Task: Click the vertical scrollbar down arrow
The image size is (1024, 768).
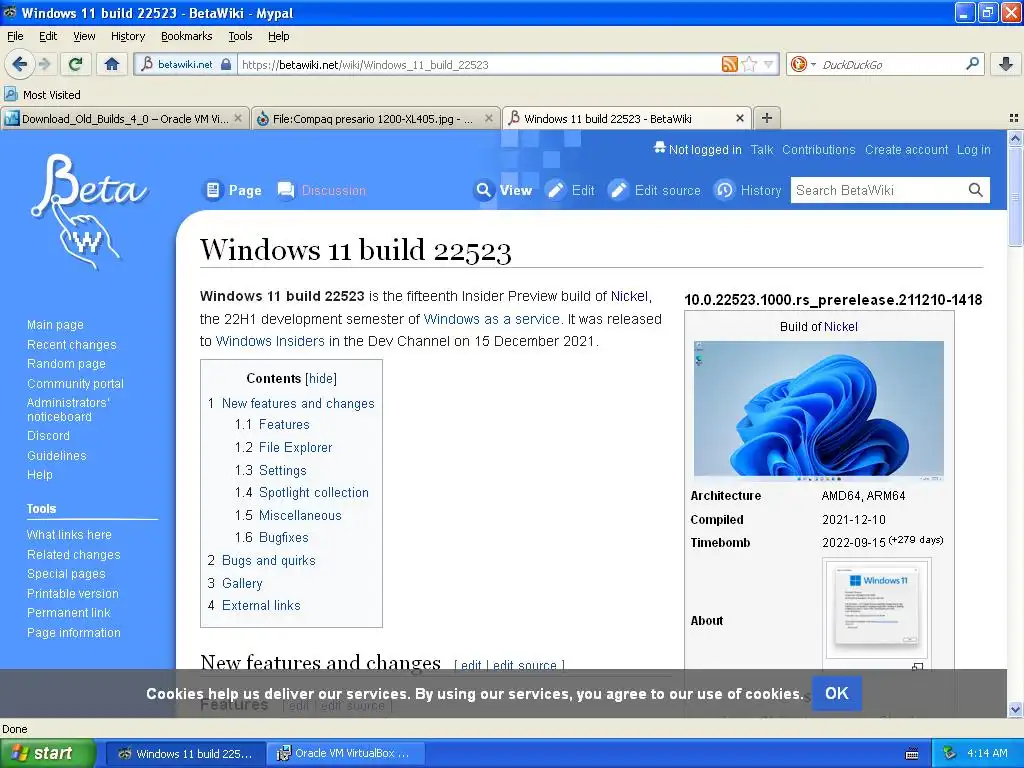Action: click(x=1015, y=709)
